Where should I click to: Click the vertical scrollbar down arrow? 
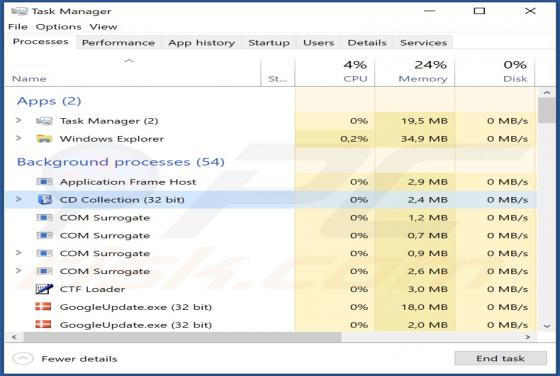click(547, 326)
